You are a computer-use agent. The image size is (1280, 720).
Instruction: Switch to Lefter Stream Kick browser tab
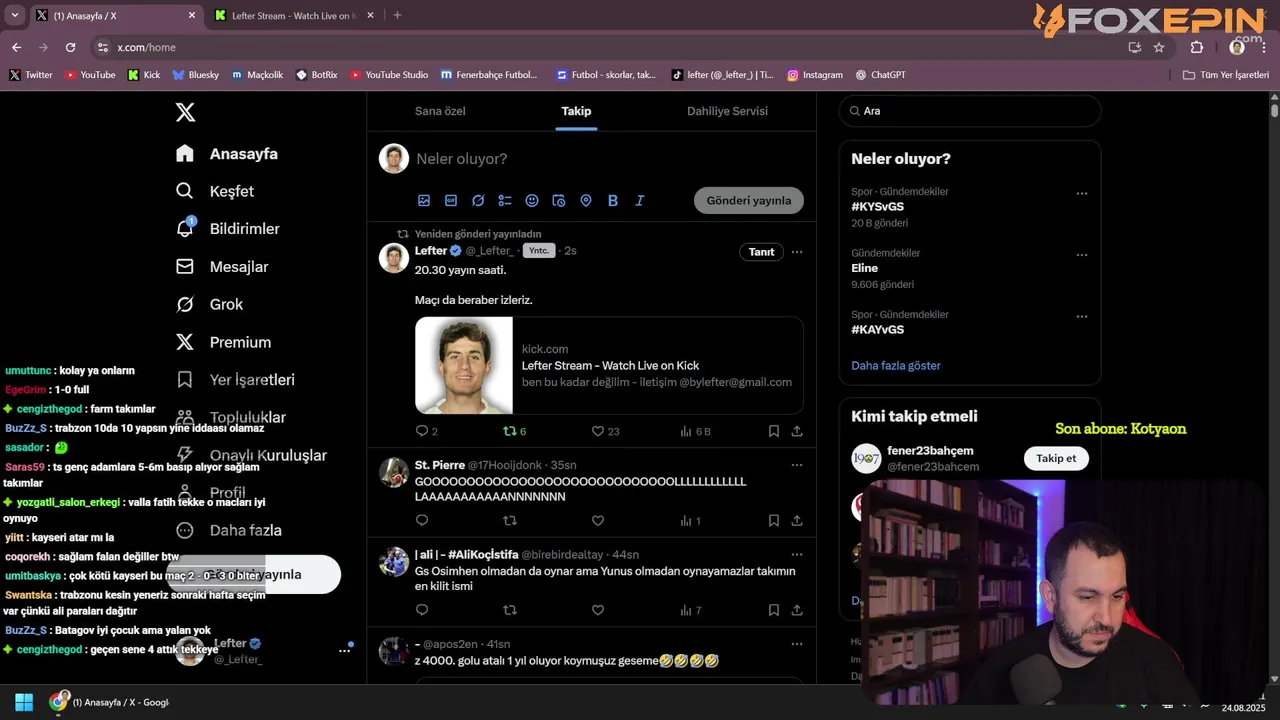coord(294,16)
